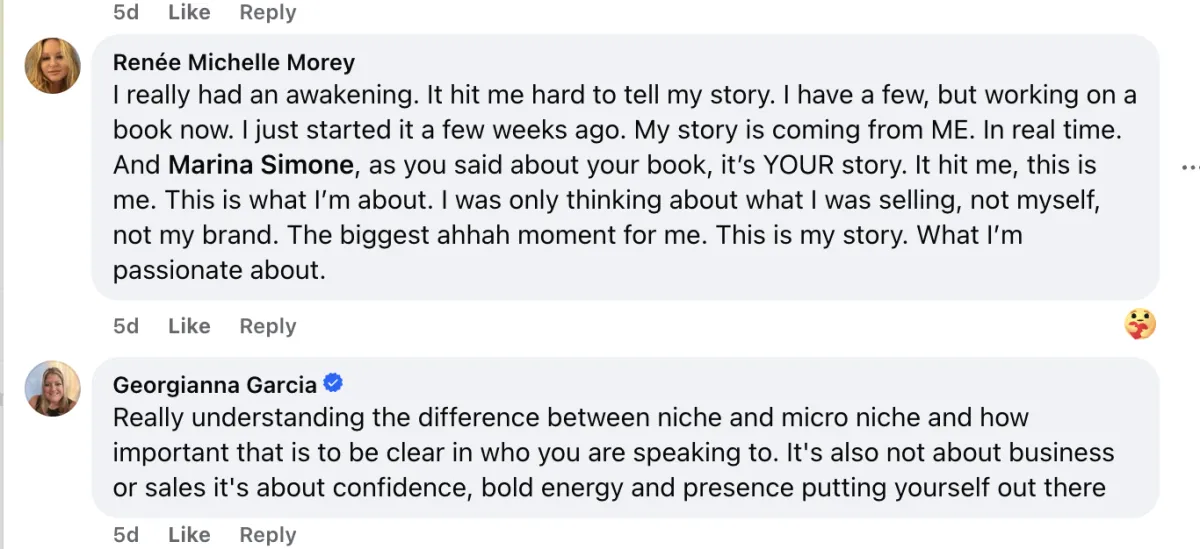The image size is (1200, 549).
Task: Open Renée Michelle Morey's profile picture
Action: 53,66
